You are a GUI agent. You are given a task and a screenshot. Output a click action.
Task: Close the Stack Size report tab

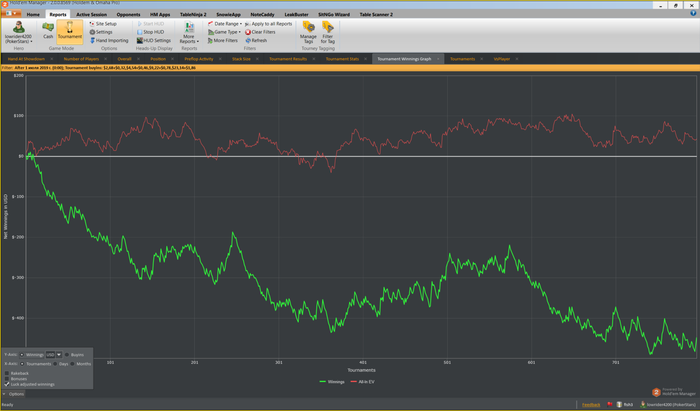(257, 59)
